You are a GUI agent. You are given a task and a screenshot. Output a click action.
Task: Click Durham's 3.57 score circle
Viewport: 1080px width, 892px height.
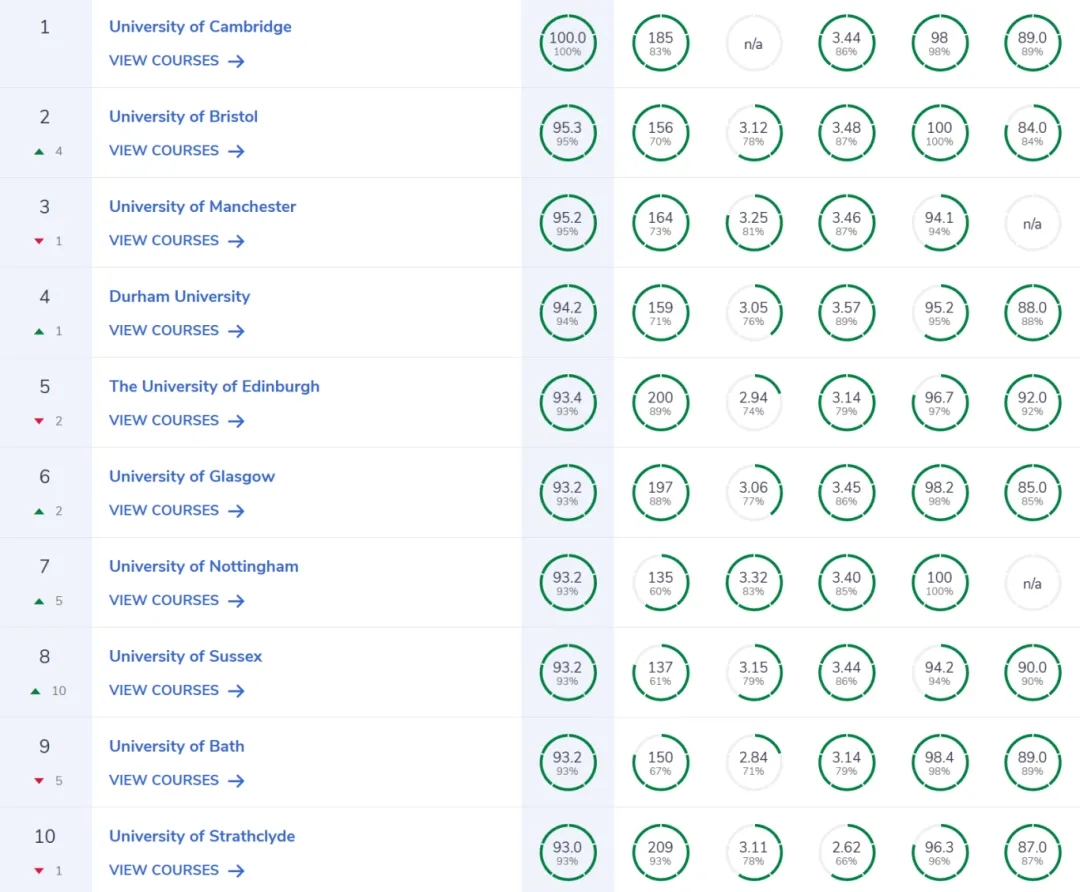(846, 313)
